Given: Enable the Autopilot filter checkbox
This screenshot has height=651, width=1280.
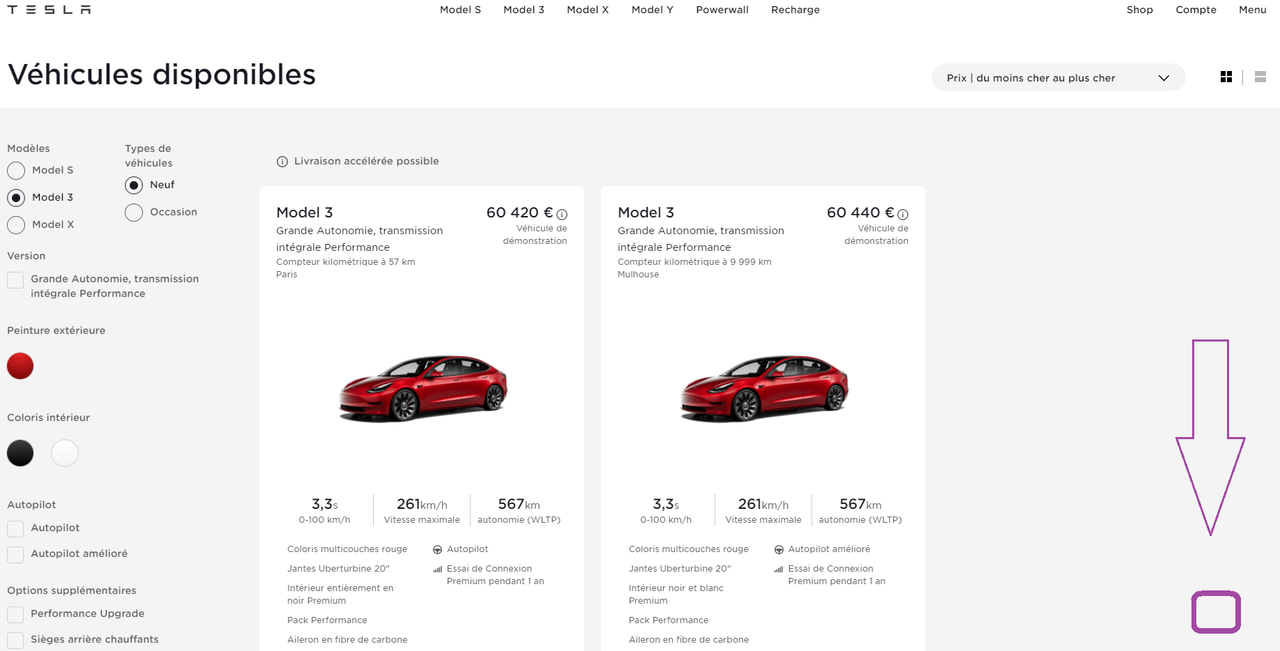Looking at the screenshot, I should tap(15, 528).
